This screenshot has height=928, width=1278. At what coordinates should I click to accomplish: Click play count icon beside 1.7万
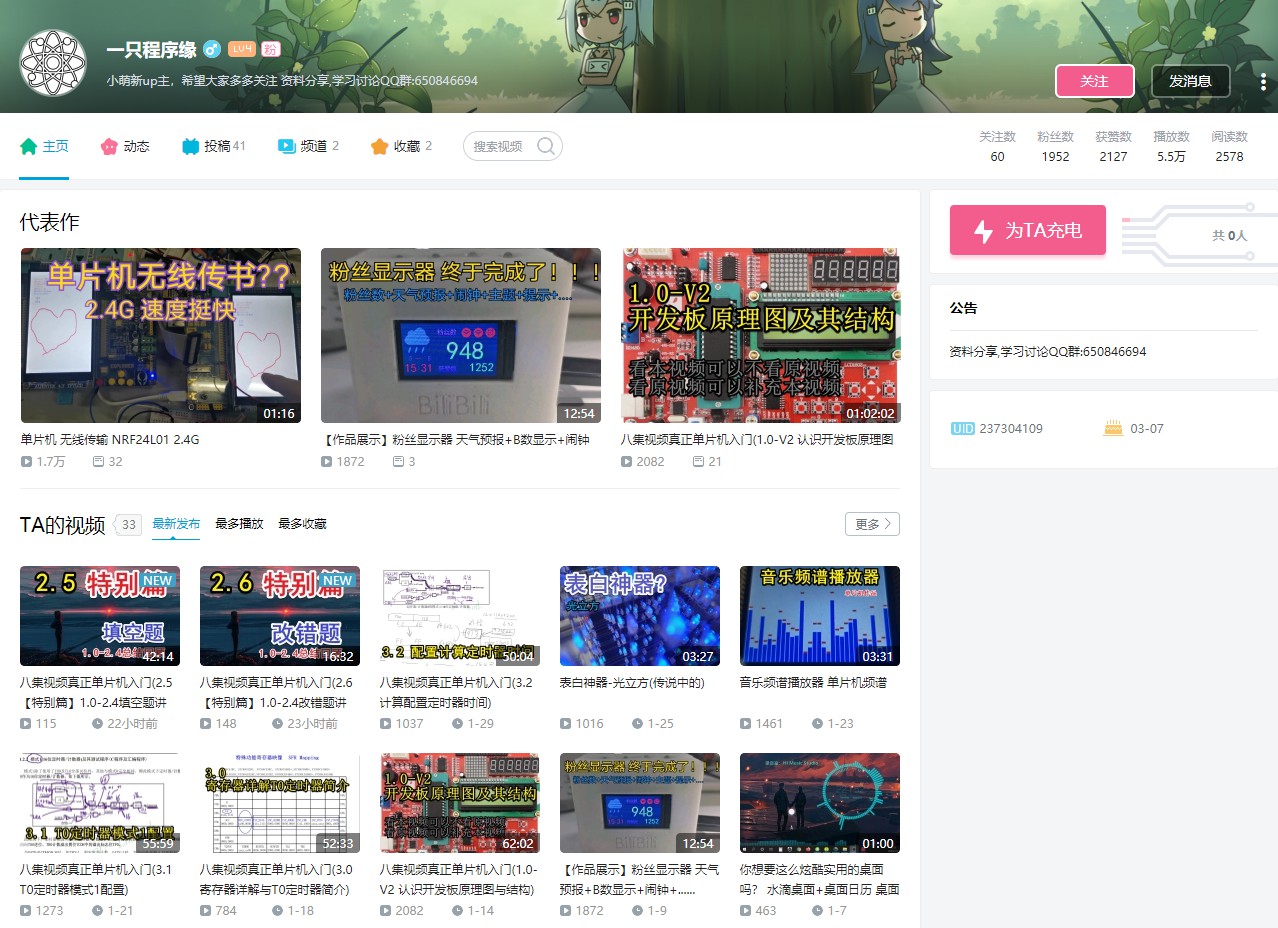[x=26, y=462]
